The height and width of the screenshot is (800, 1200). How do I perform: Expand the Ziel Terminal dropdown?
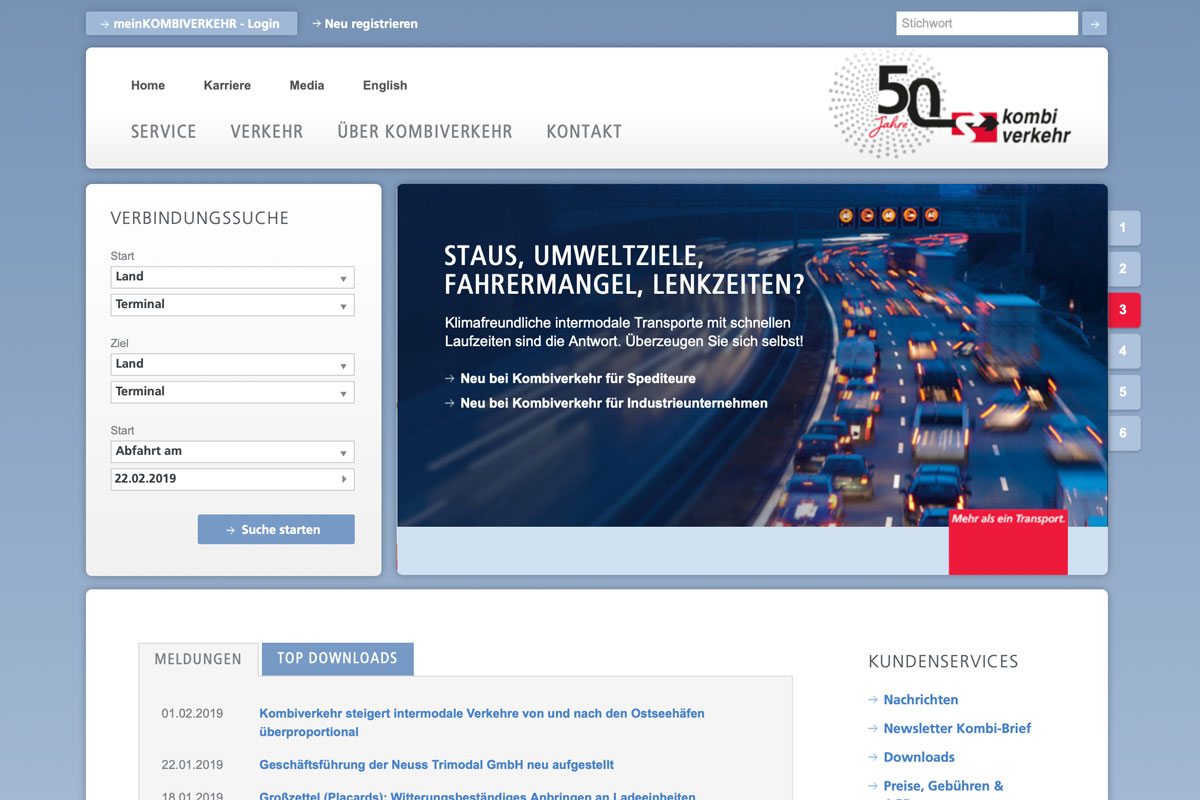232,392
